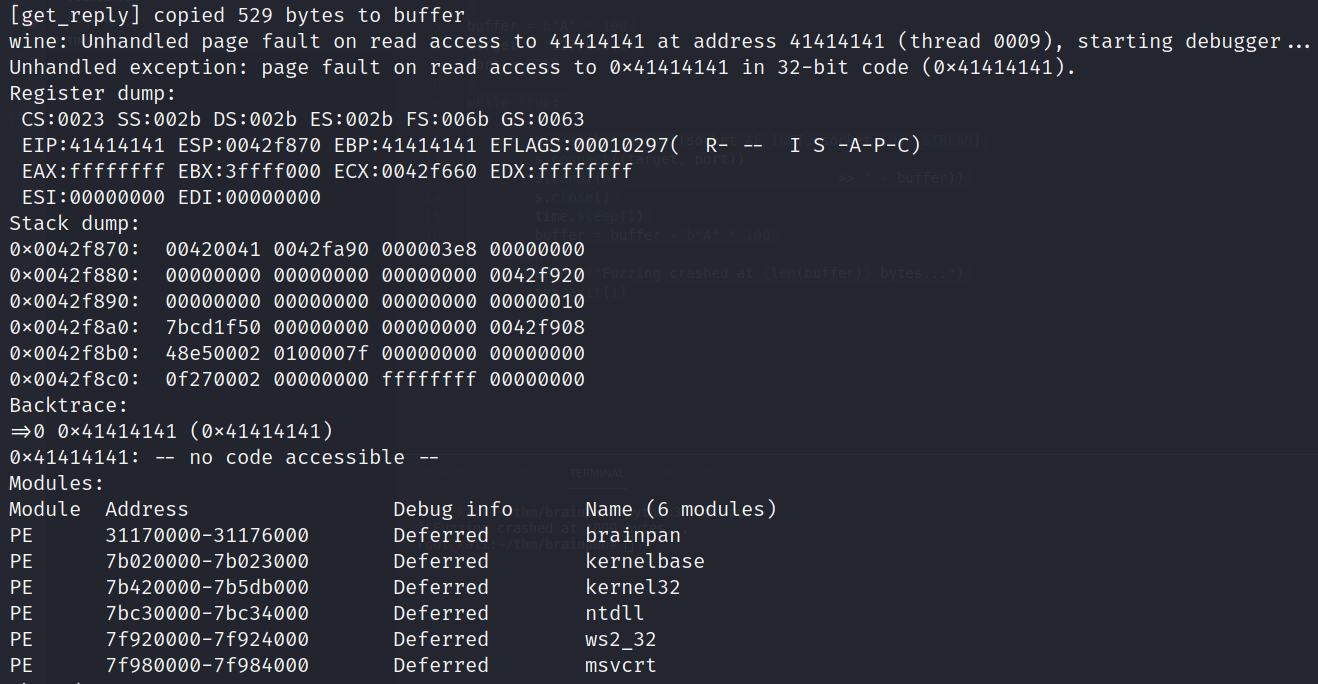The image size is (1318, 684).
Task: Click the 'Register dump:' heading
Action: [x=93, y=94]
